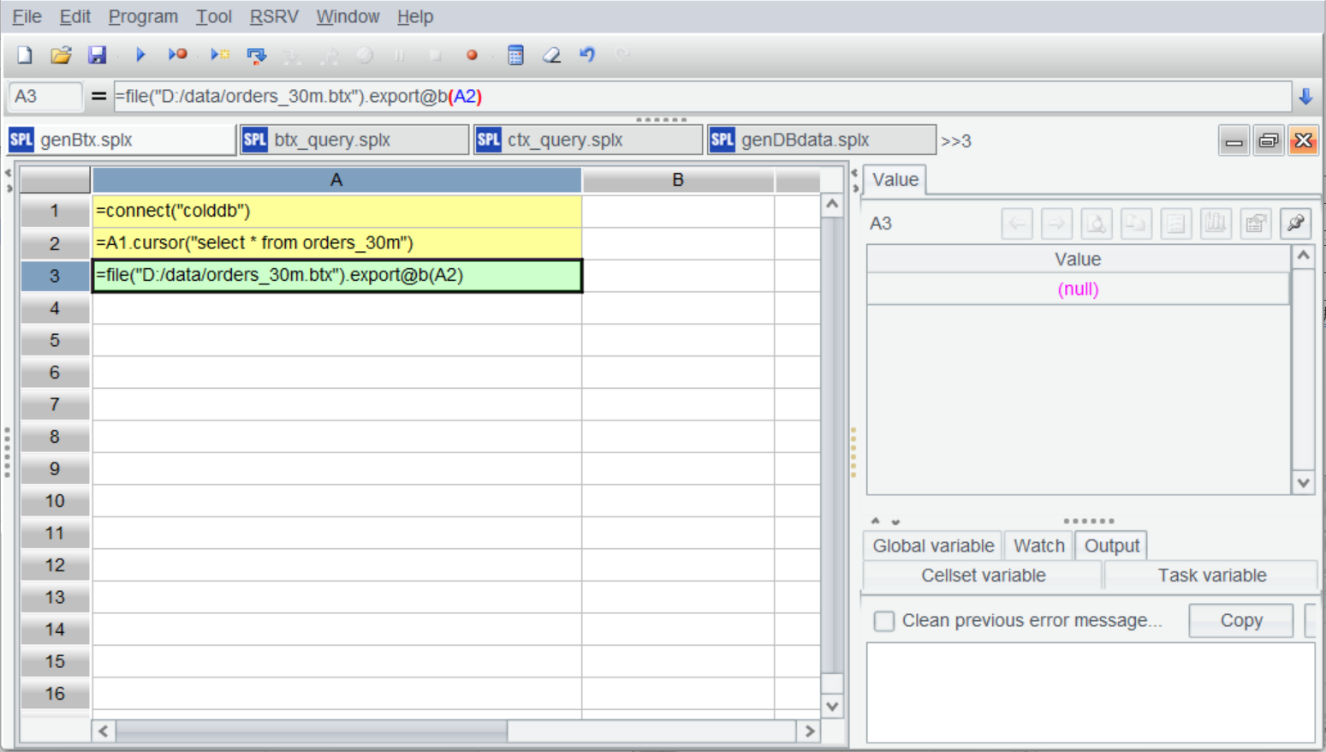Restore the document window size
Viewport: 1326px width, 752px height.
coord(1268,141)
